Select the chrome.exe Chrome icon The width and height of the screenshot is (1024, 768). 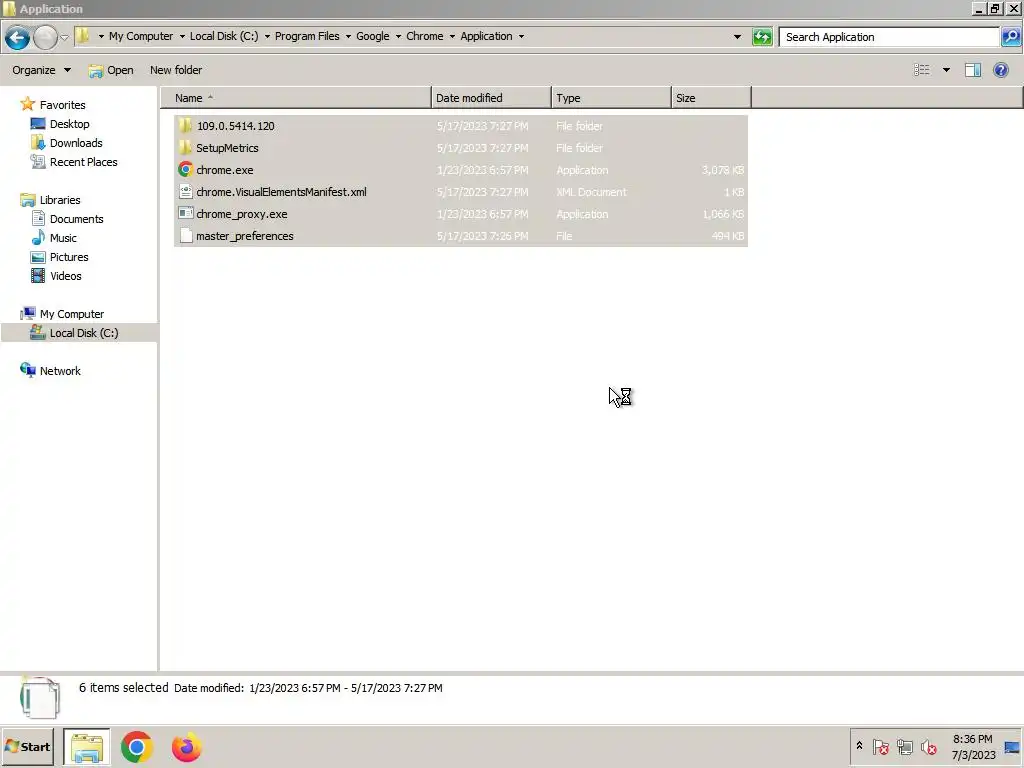click(185, 170)
